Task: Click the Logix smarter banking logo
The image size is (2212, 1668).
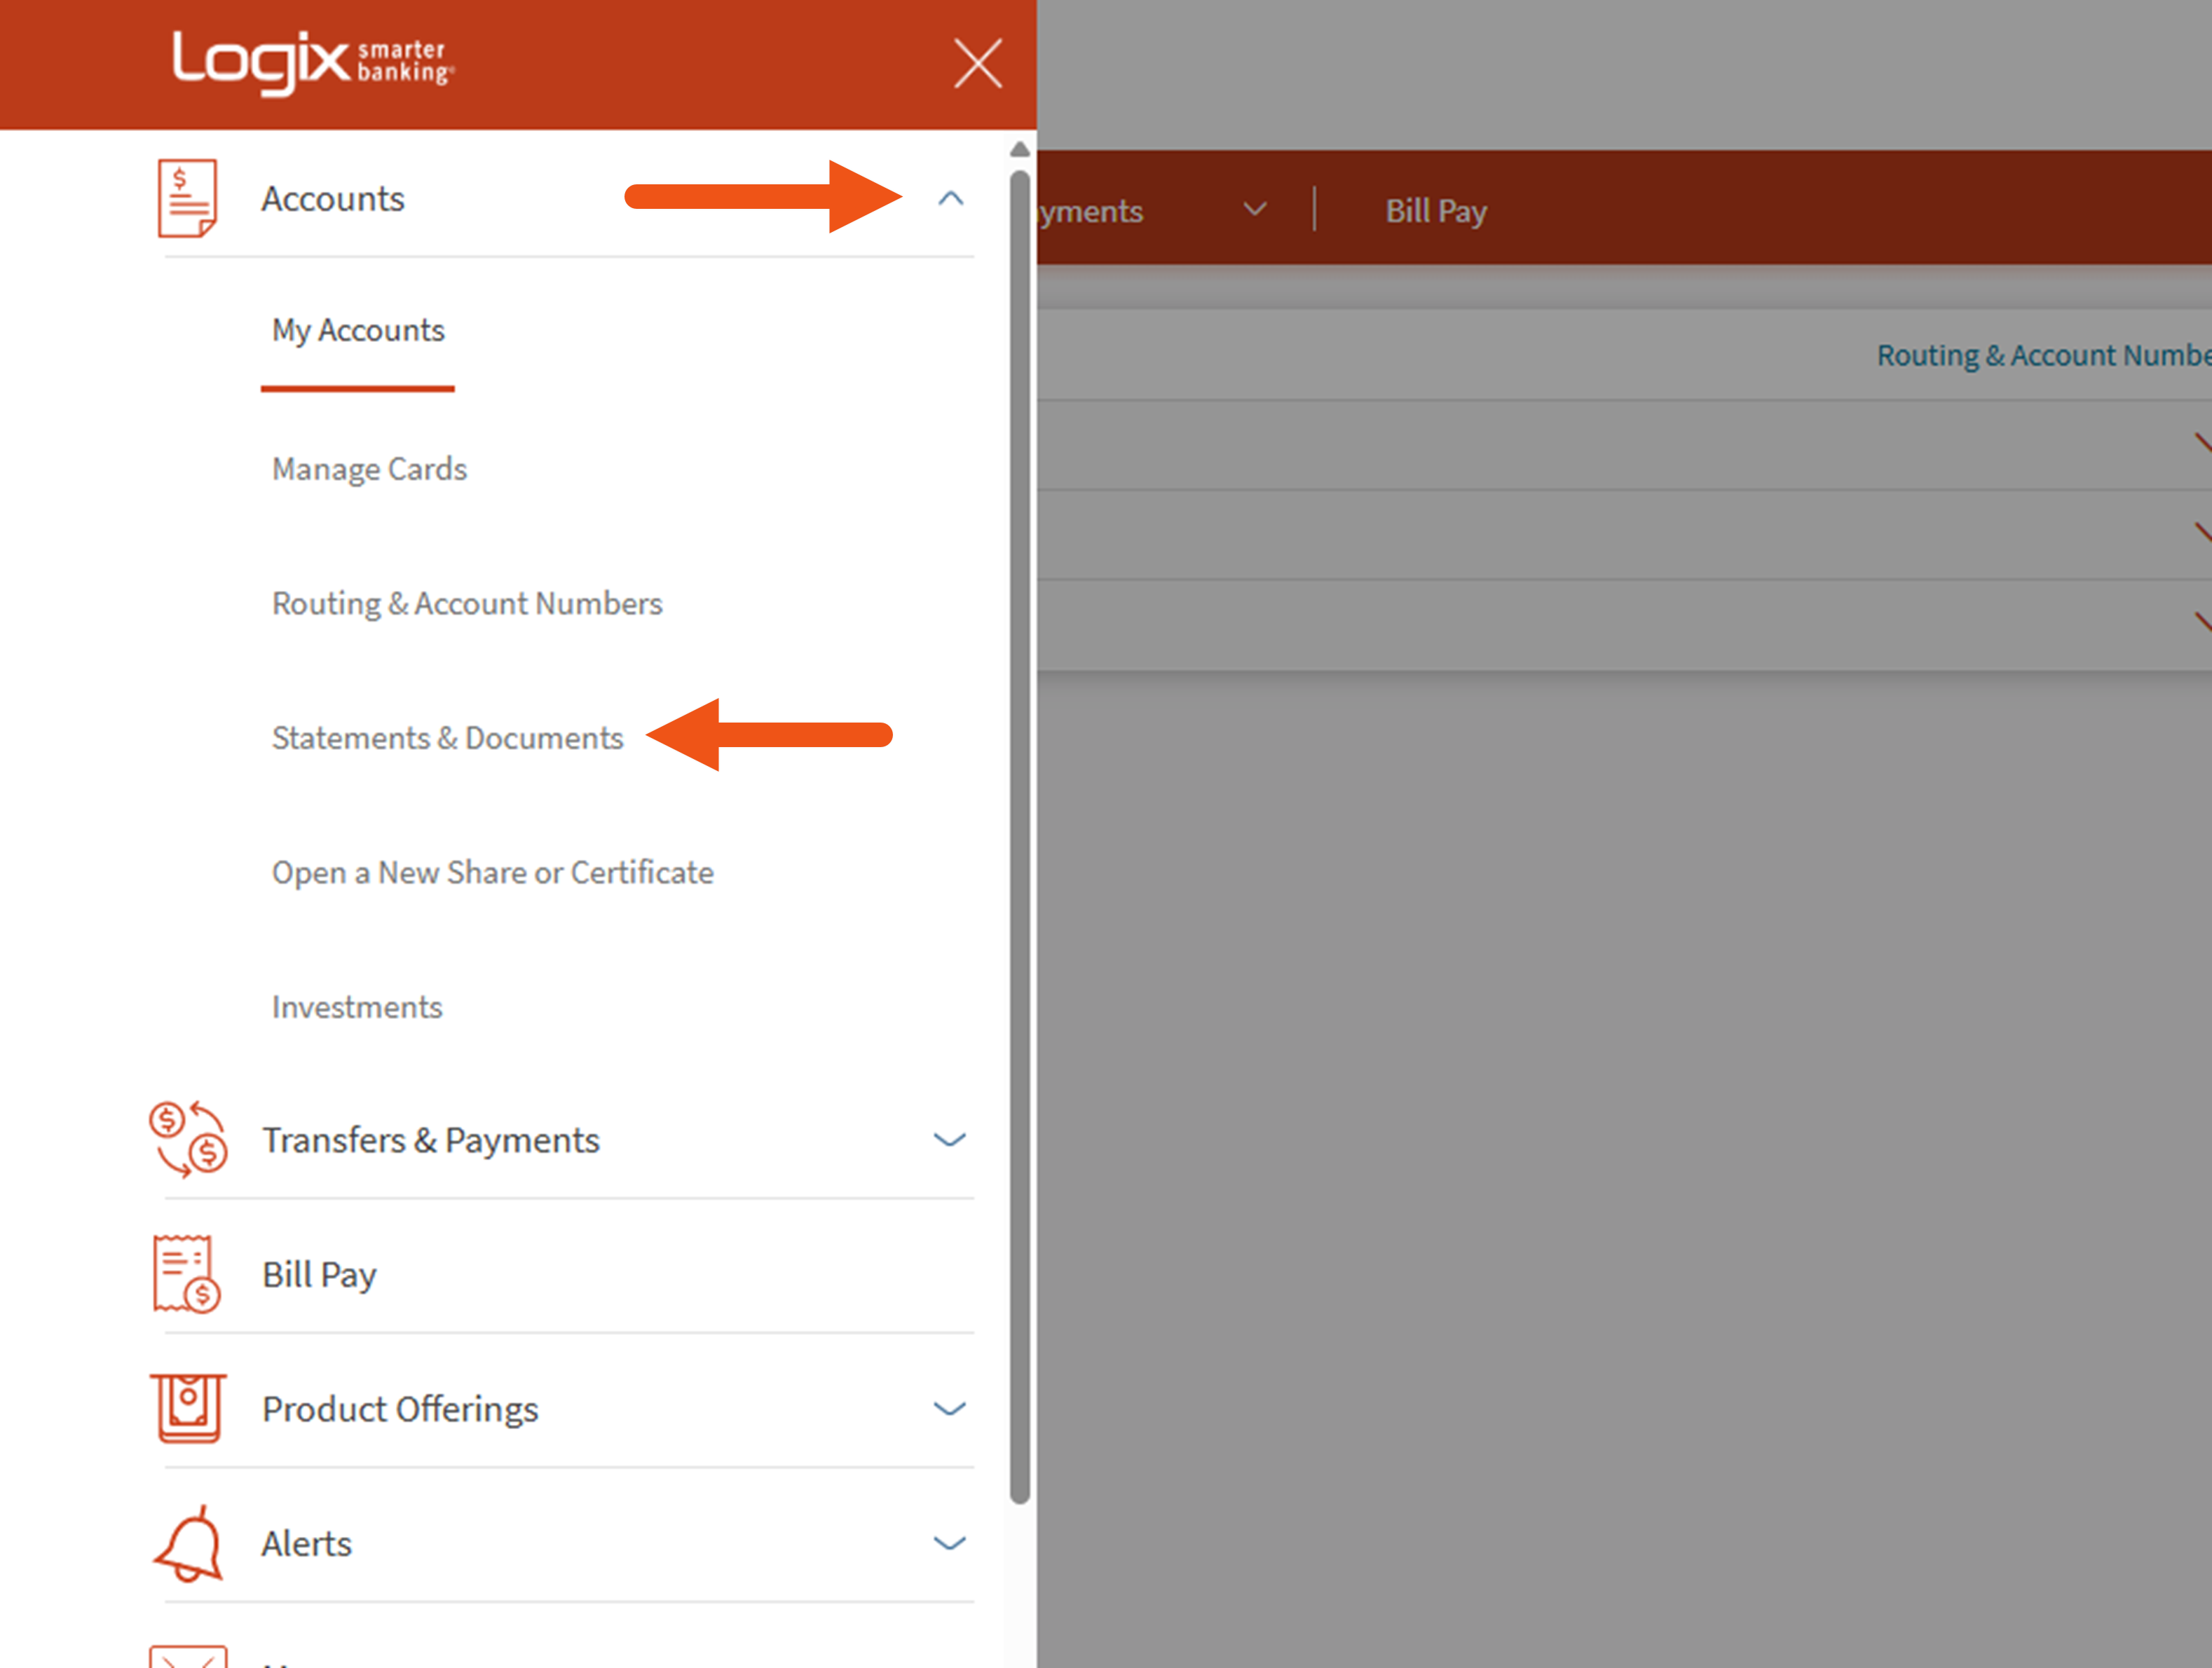Action: click(x=312, y=62)
